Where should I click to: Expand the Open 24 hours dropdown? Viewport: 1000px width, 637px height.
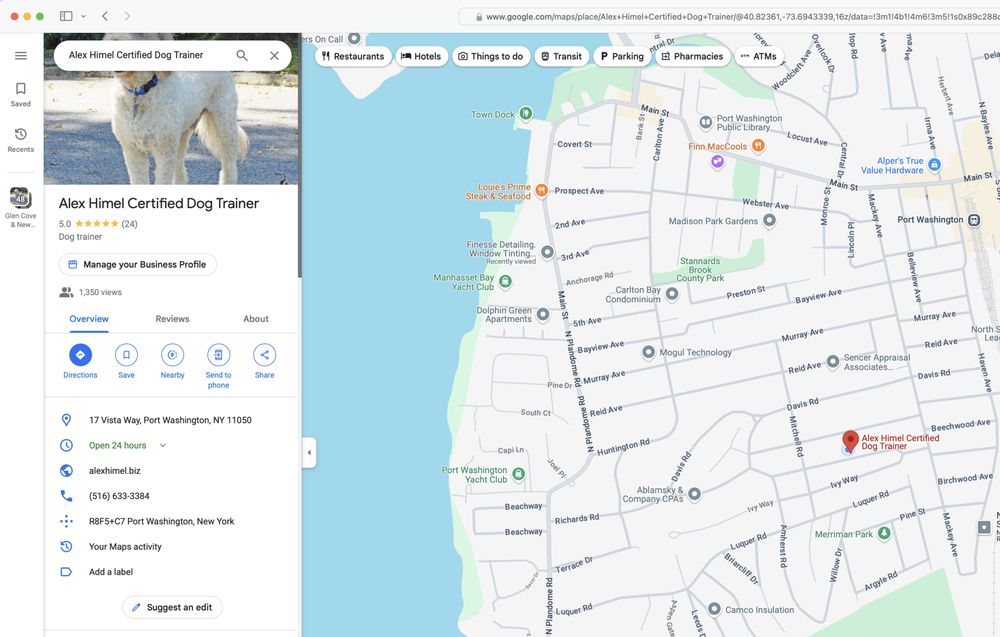point(163,446)
